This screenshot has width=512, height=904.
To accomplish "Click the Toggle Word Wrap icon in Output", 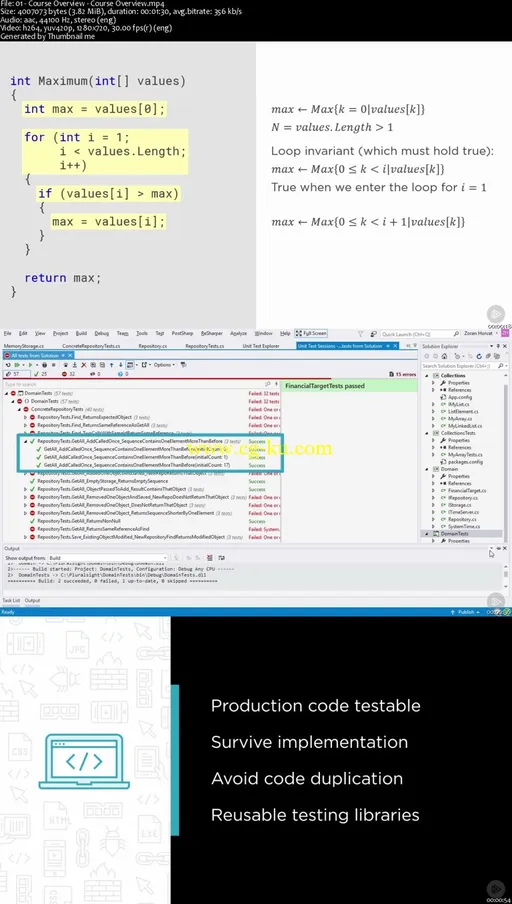I will pos(221,558).
